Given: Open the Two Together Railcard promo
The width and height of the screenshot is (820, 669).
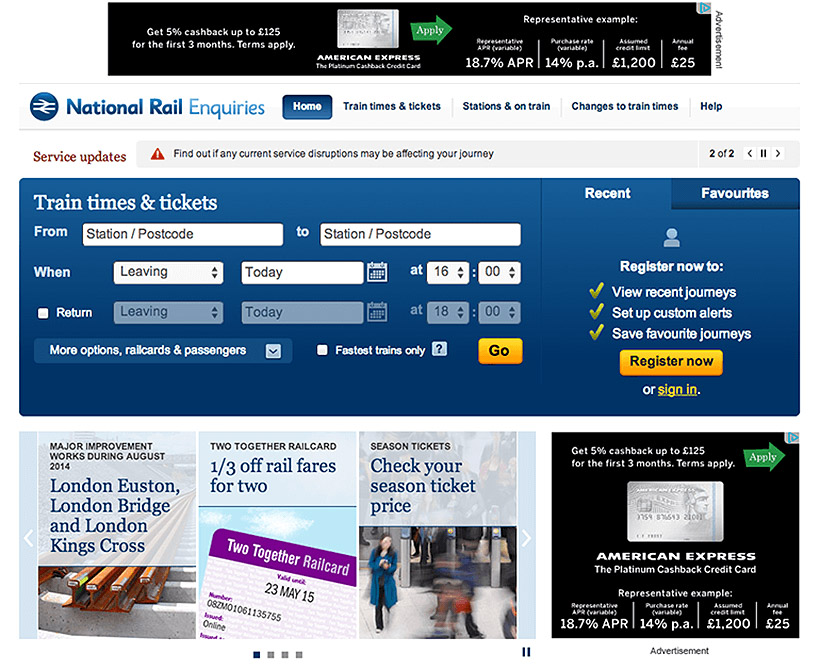Looking at the screenshot, I should (278, 535).
